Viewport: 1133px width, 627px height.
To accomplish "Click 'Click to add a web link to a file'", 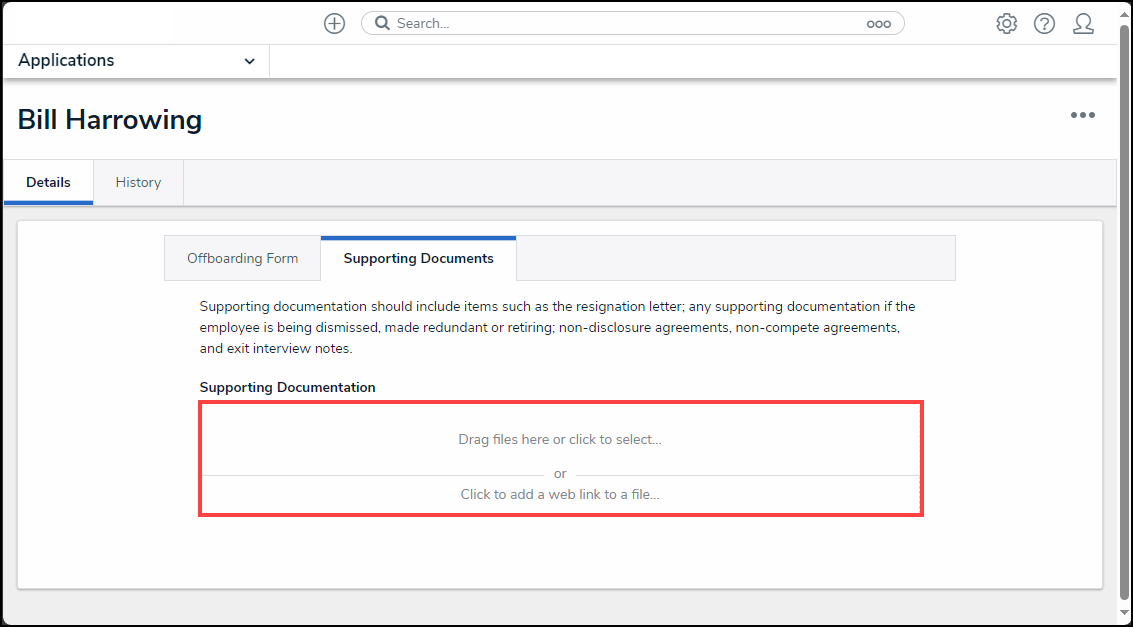I will click(x=560, y=494).
